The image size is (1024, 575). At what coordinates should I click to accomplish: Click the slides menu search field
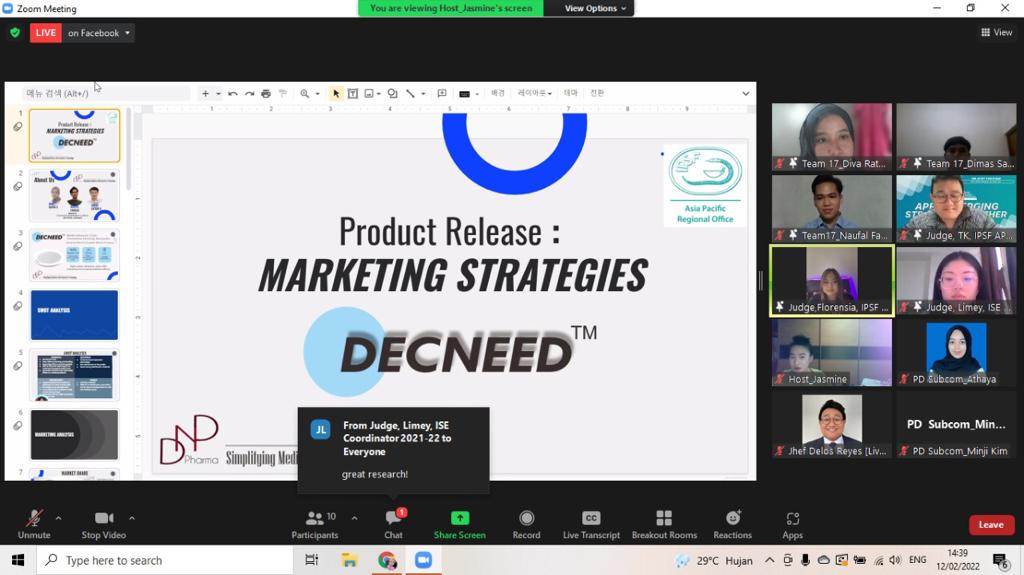point(106,93)
